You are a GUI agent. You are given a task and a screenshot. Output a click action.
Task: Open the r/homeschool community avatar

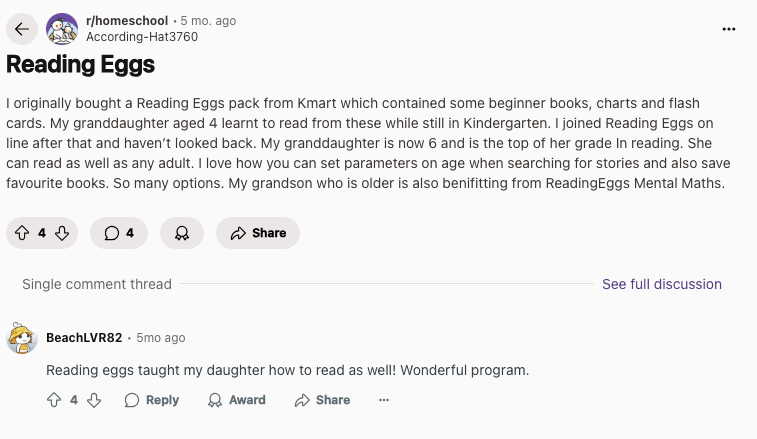[62, 29]
